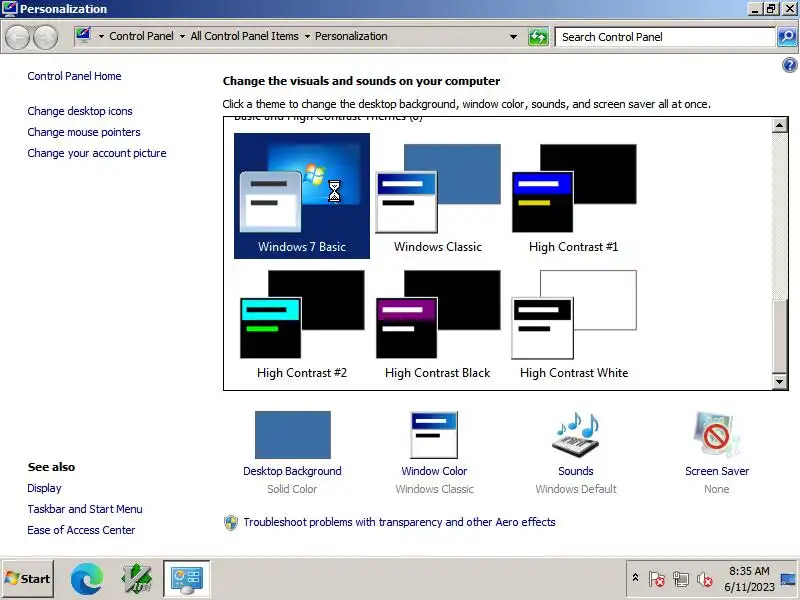Click the theme list scroll down arrow
This screenshot has width=800, height=600.
780,381
